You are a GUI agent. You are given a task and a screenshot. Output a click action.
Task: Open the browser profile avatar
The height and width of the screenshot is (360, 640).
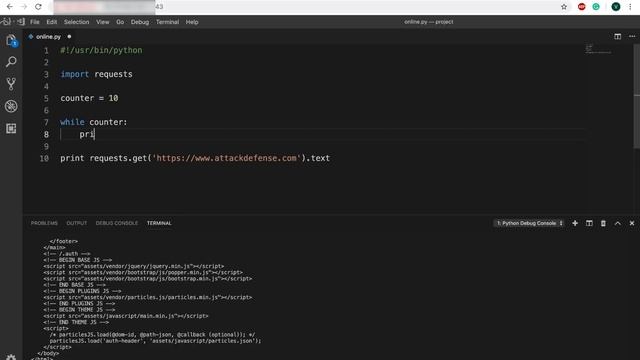tap(616, 7)
